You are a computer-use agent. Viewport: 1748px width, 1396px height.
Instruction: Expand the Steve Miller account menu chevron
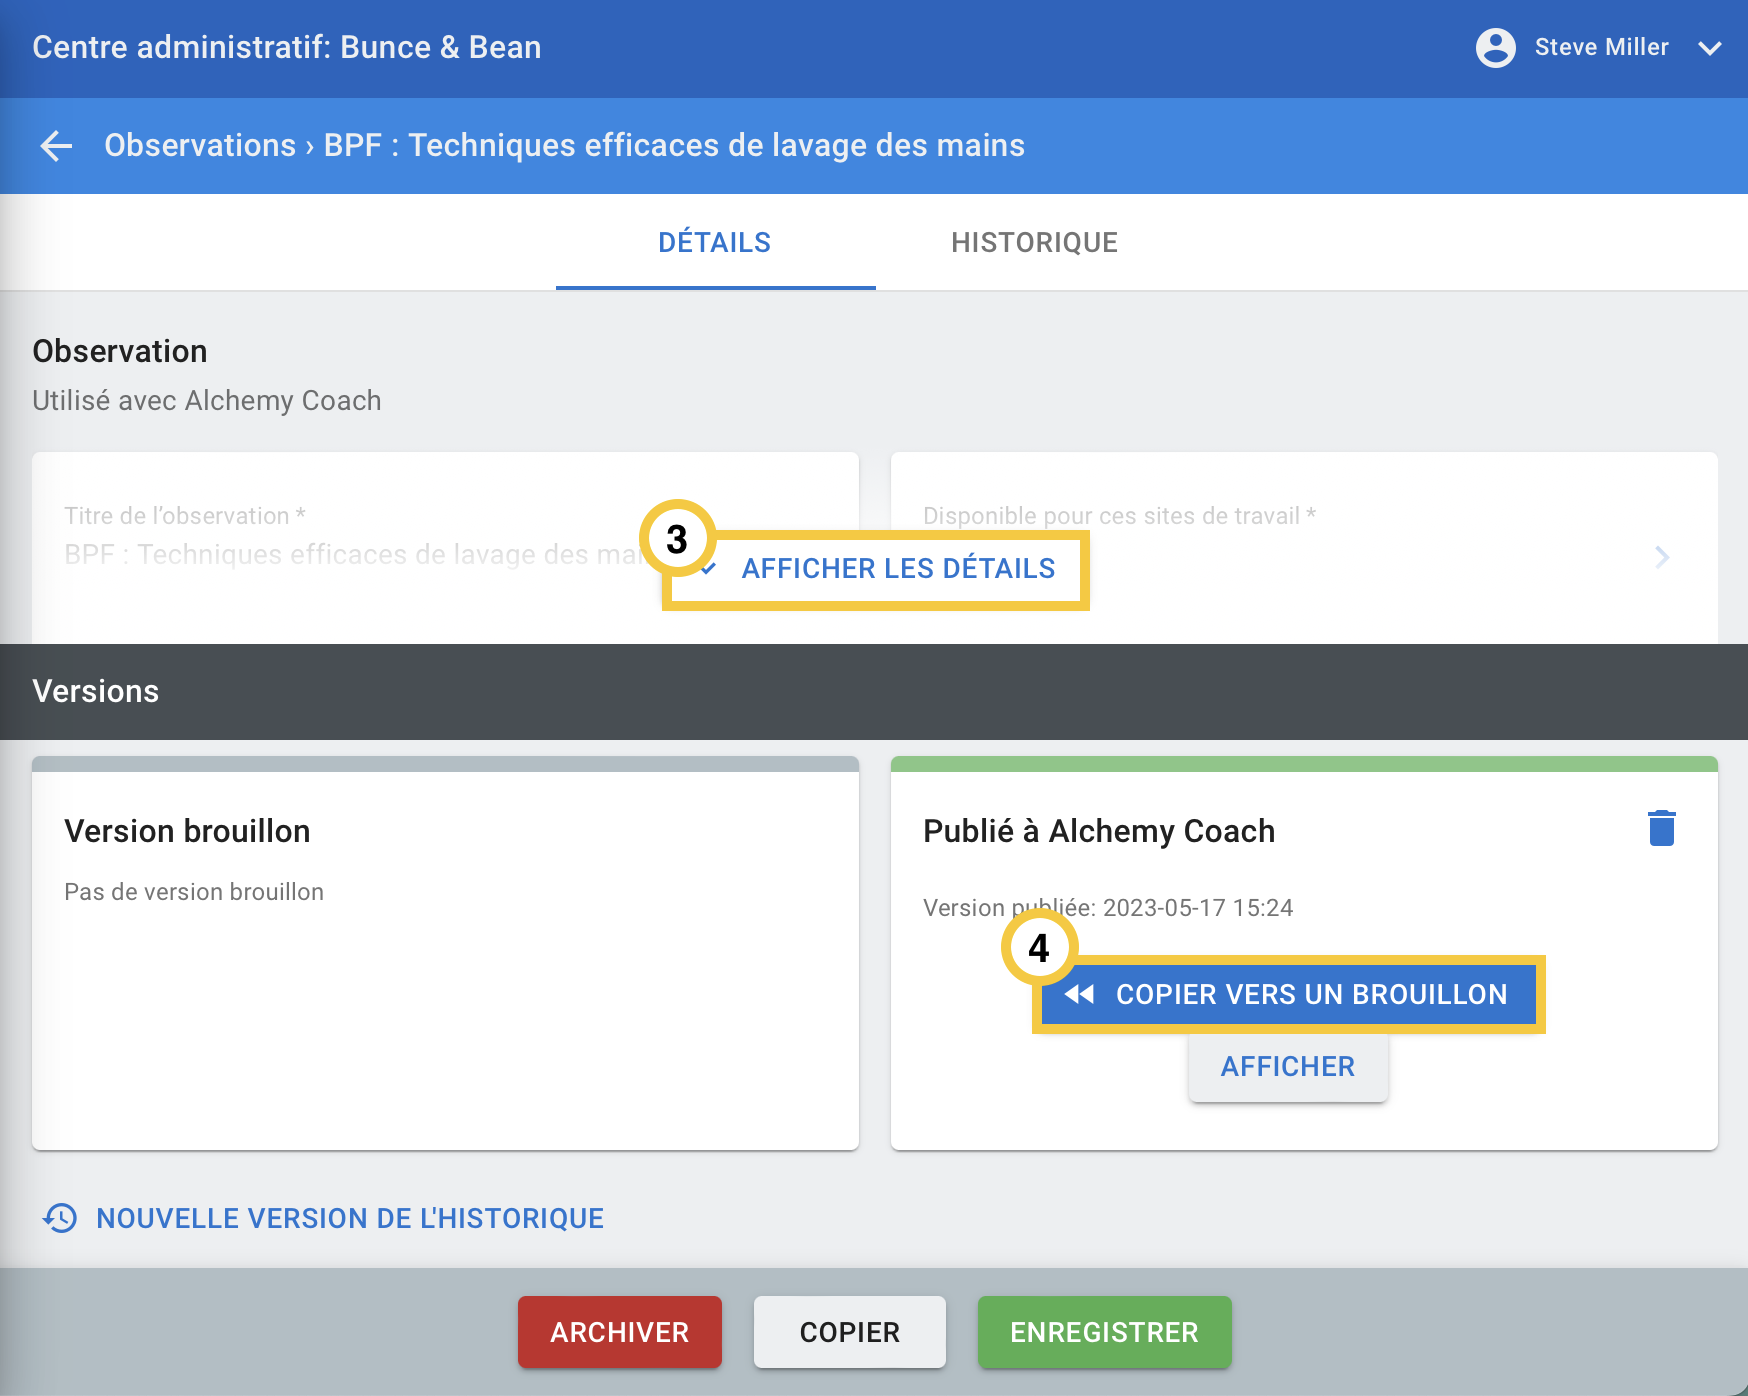(1710, 48)
